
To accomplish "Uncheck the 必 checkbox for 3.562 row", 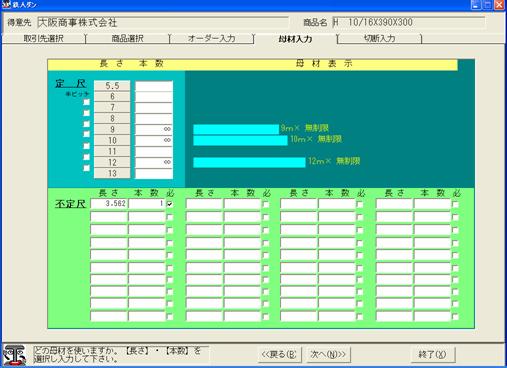I will click(x=170, y=204).
